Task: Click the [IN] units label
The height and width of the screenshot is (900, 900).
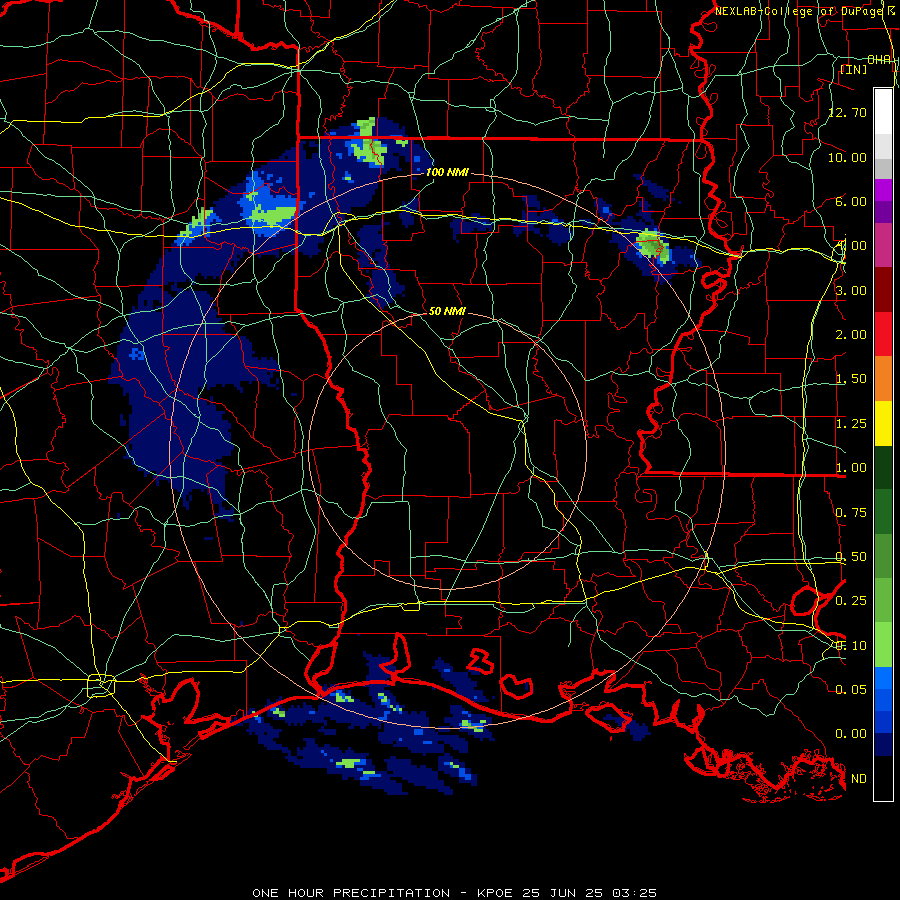Action: point(854,69)
